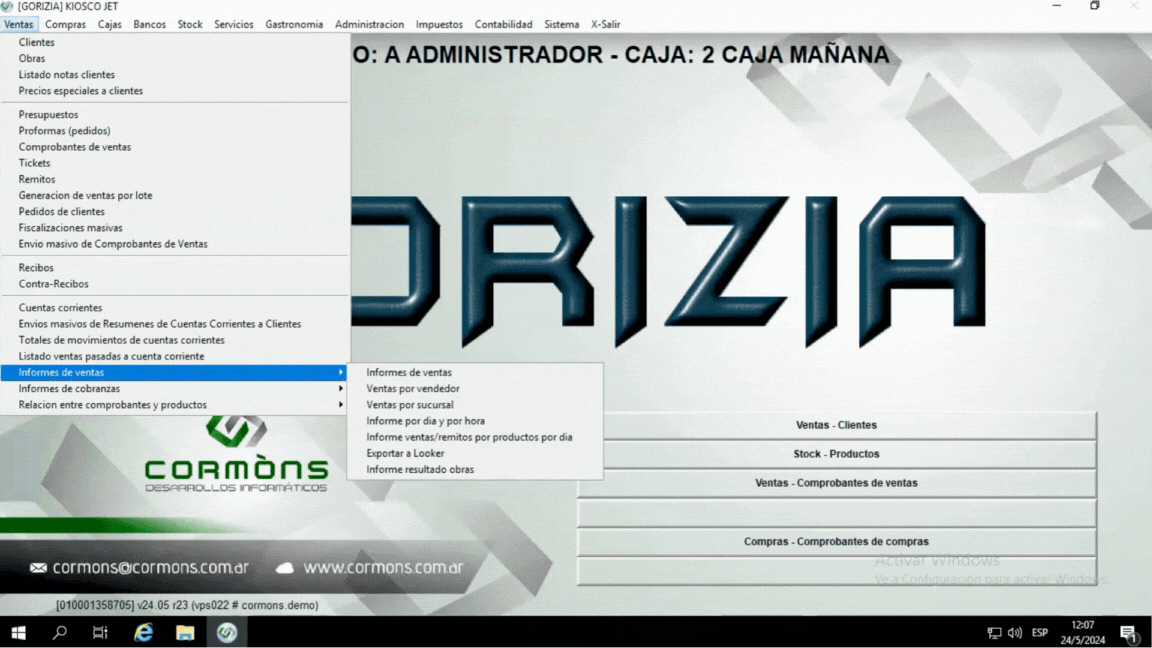The image size is (1152, 648).
Task: Open the Compras menu
Action: (x=65, y=24)
